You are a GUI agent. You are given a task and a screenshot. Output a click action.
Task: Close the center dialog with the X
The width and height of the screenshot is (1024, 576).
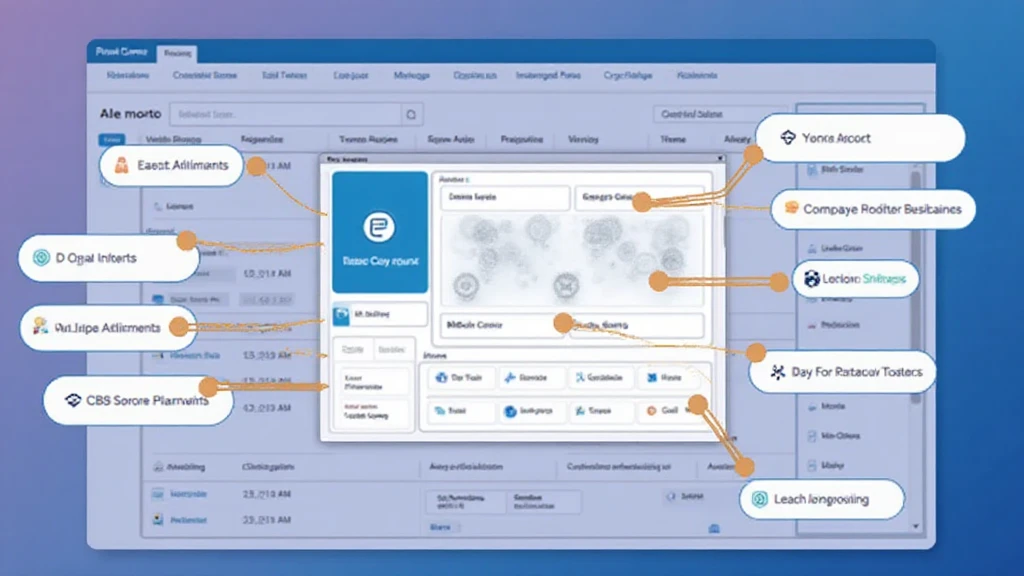pos(719,159)
